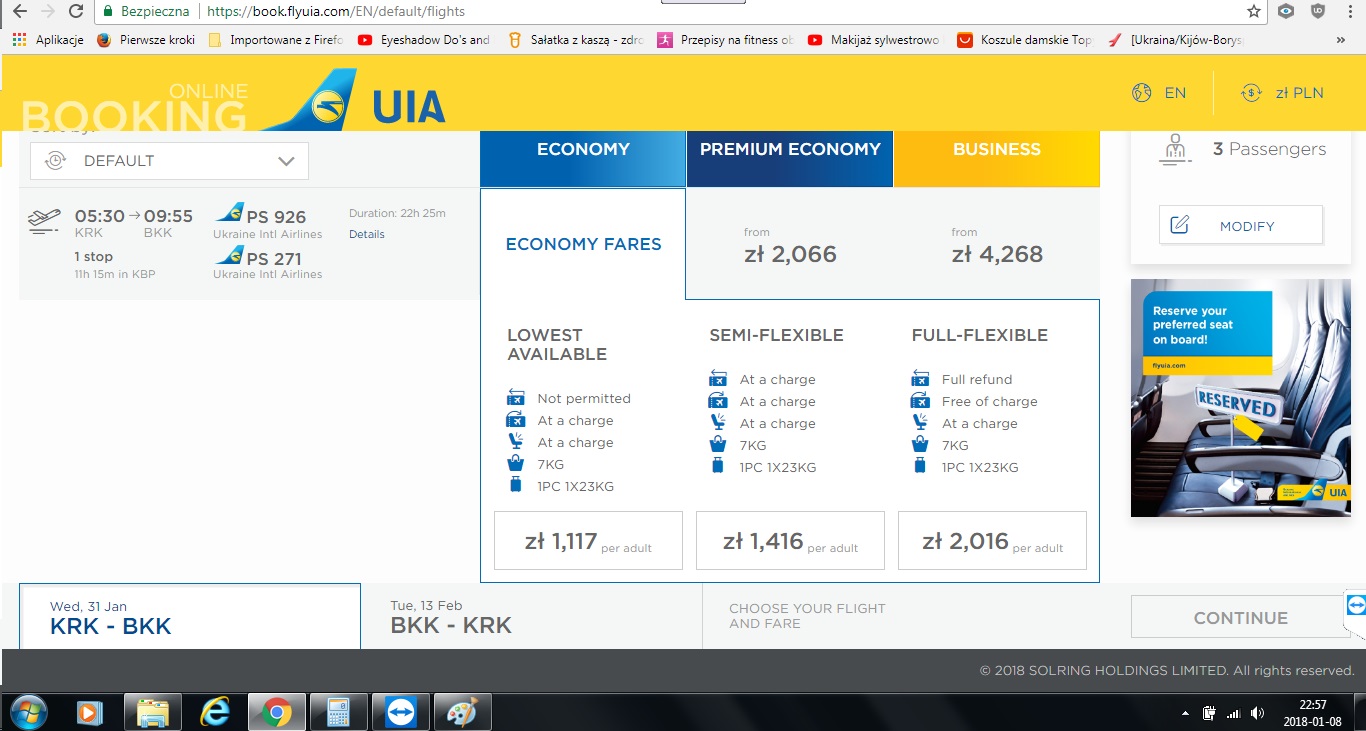The width and height of the screenshot is (1366, 731).
Task: Reload the page with the refresh icon
Action: pos(76,11)
